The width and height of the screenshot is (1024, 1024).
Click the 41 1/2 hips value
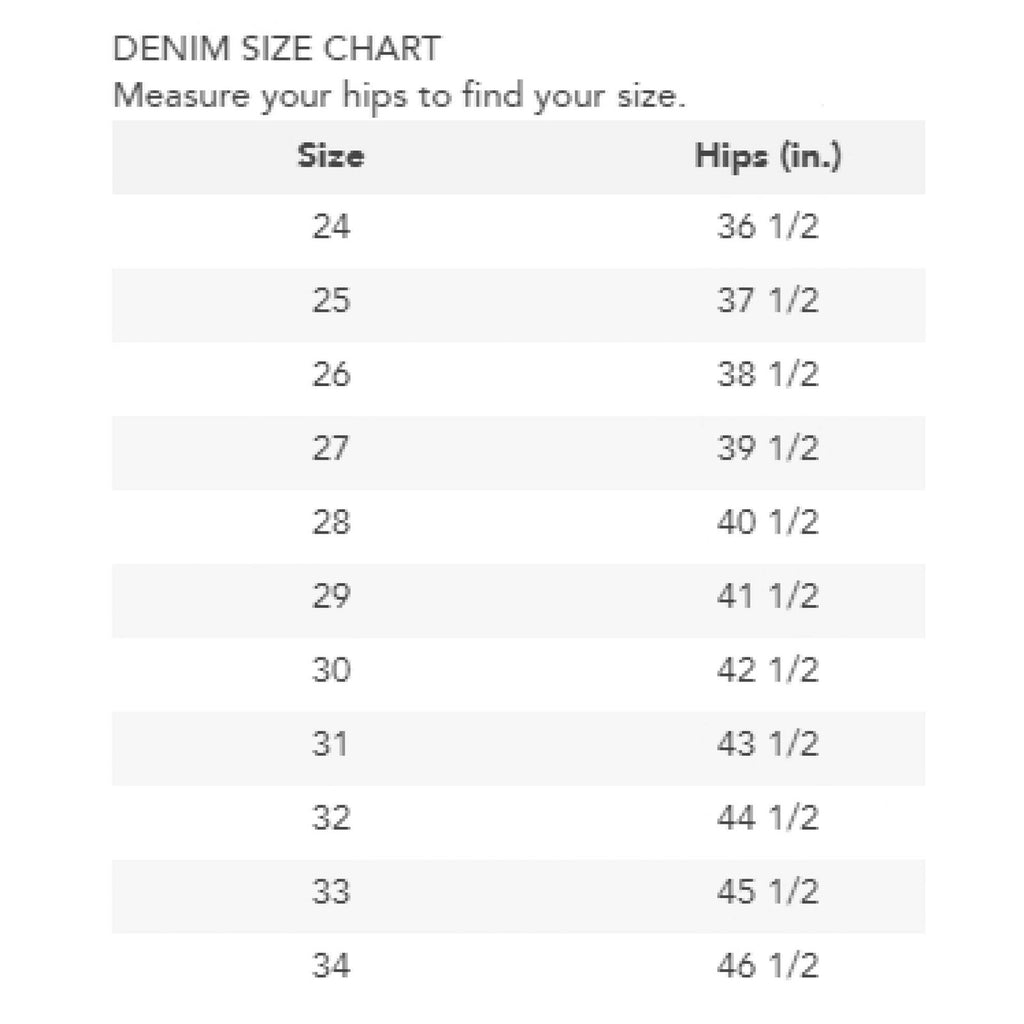click(x=767, y=597)
